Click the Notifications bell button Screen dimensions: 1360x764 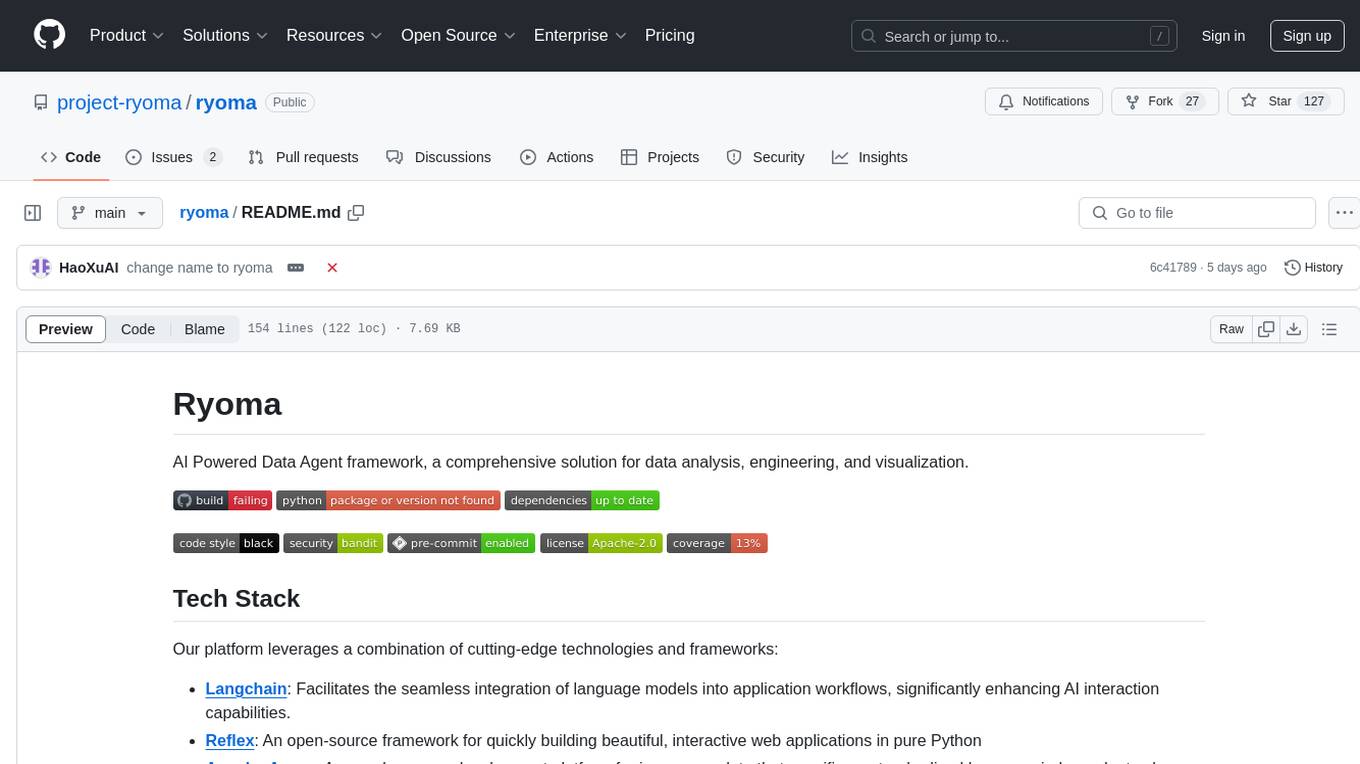coord(1044,101)
